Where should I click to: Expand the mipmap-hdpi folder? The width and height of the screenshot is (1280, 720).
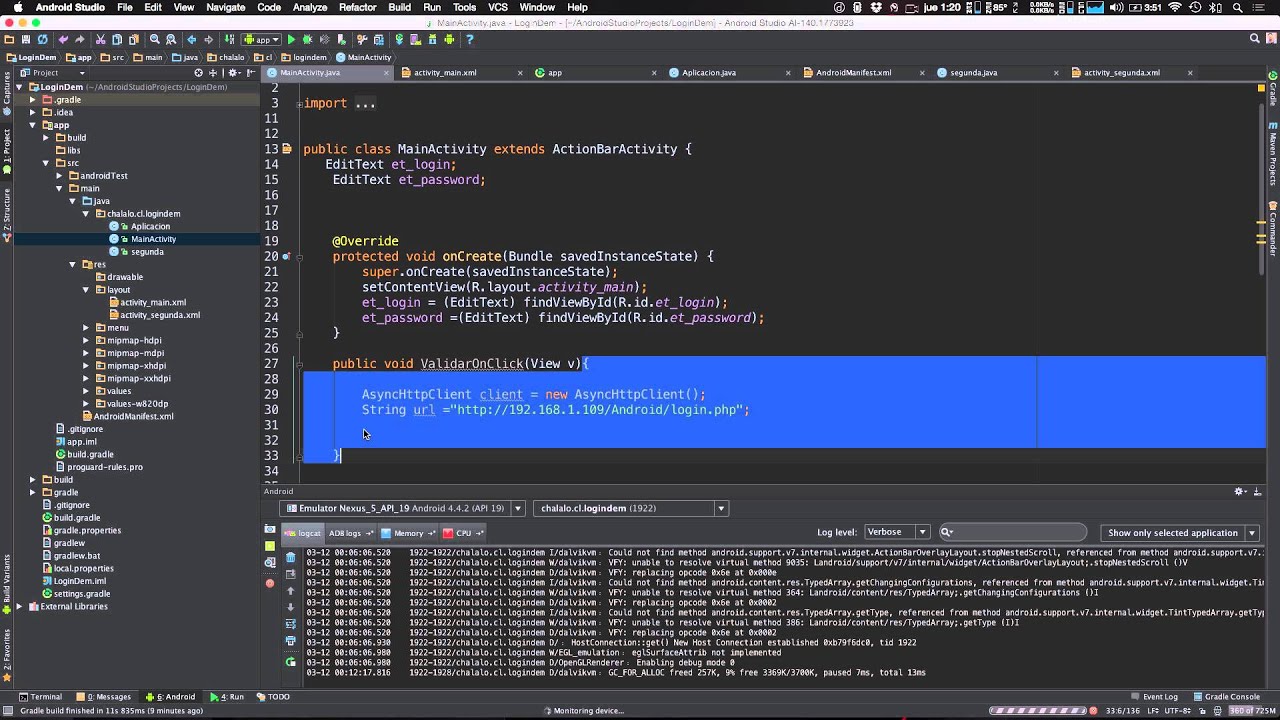[86, 340]
